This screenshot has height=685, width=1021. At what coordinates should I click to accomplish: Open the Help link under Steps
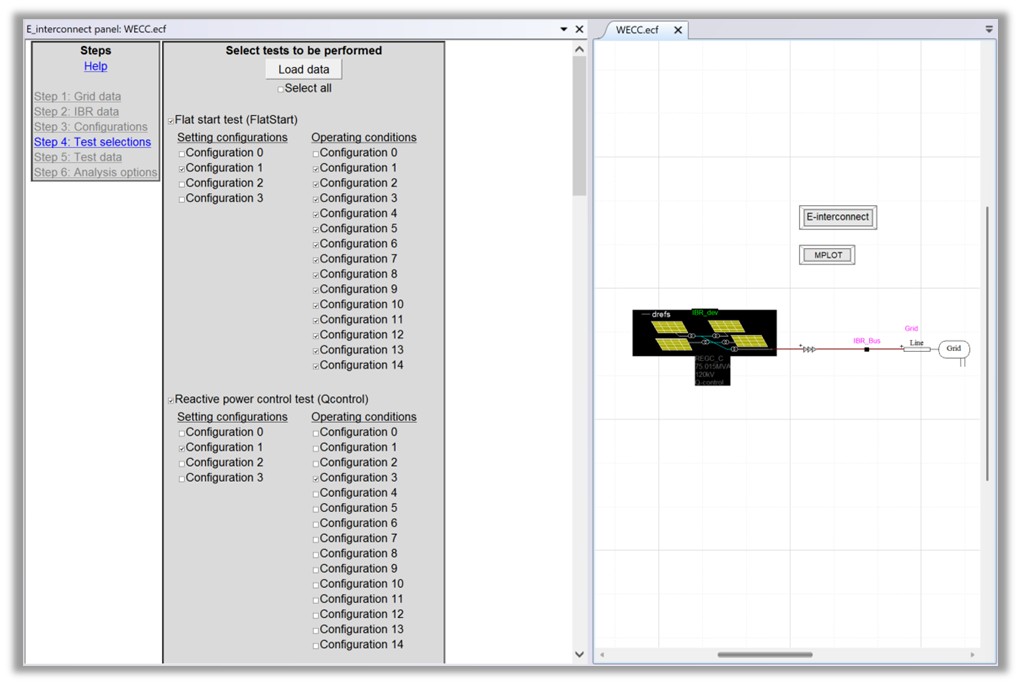pyautogui.click(x=95, y=66)
